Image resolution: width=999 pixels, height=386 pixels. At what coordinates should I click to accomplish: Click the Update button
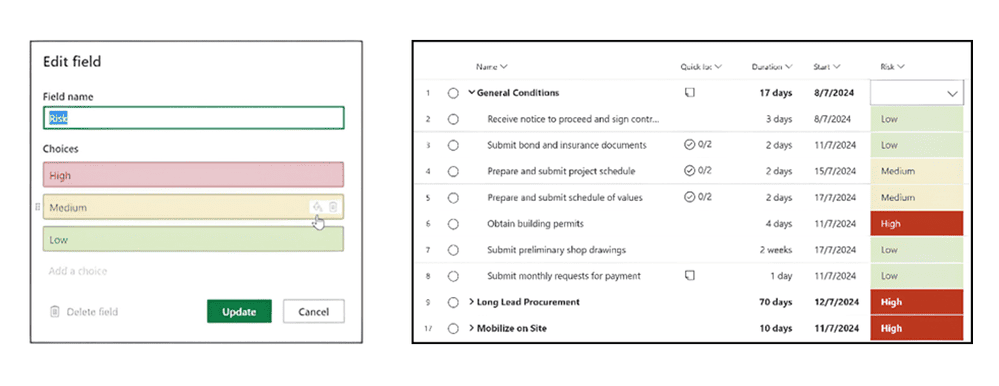pyautogui.click(x=239, y=311)
